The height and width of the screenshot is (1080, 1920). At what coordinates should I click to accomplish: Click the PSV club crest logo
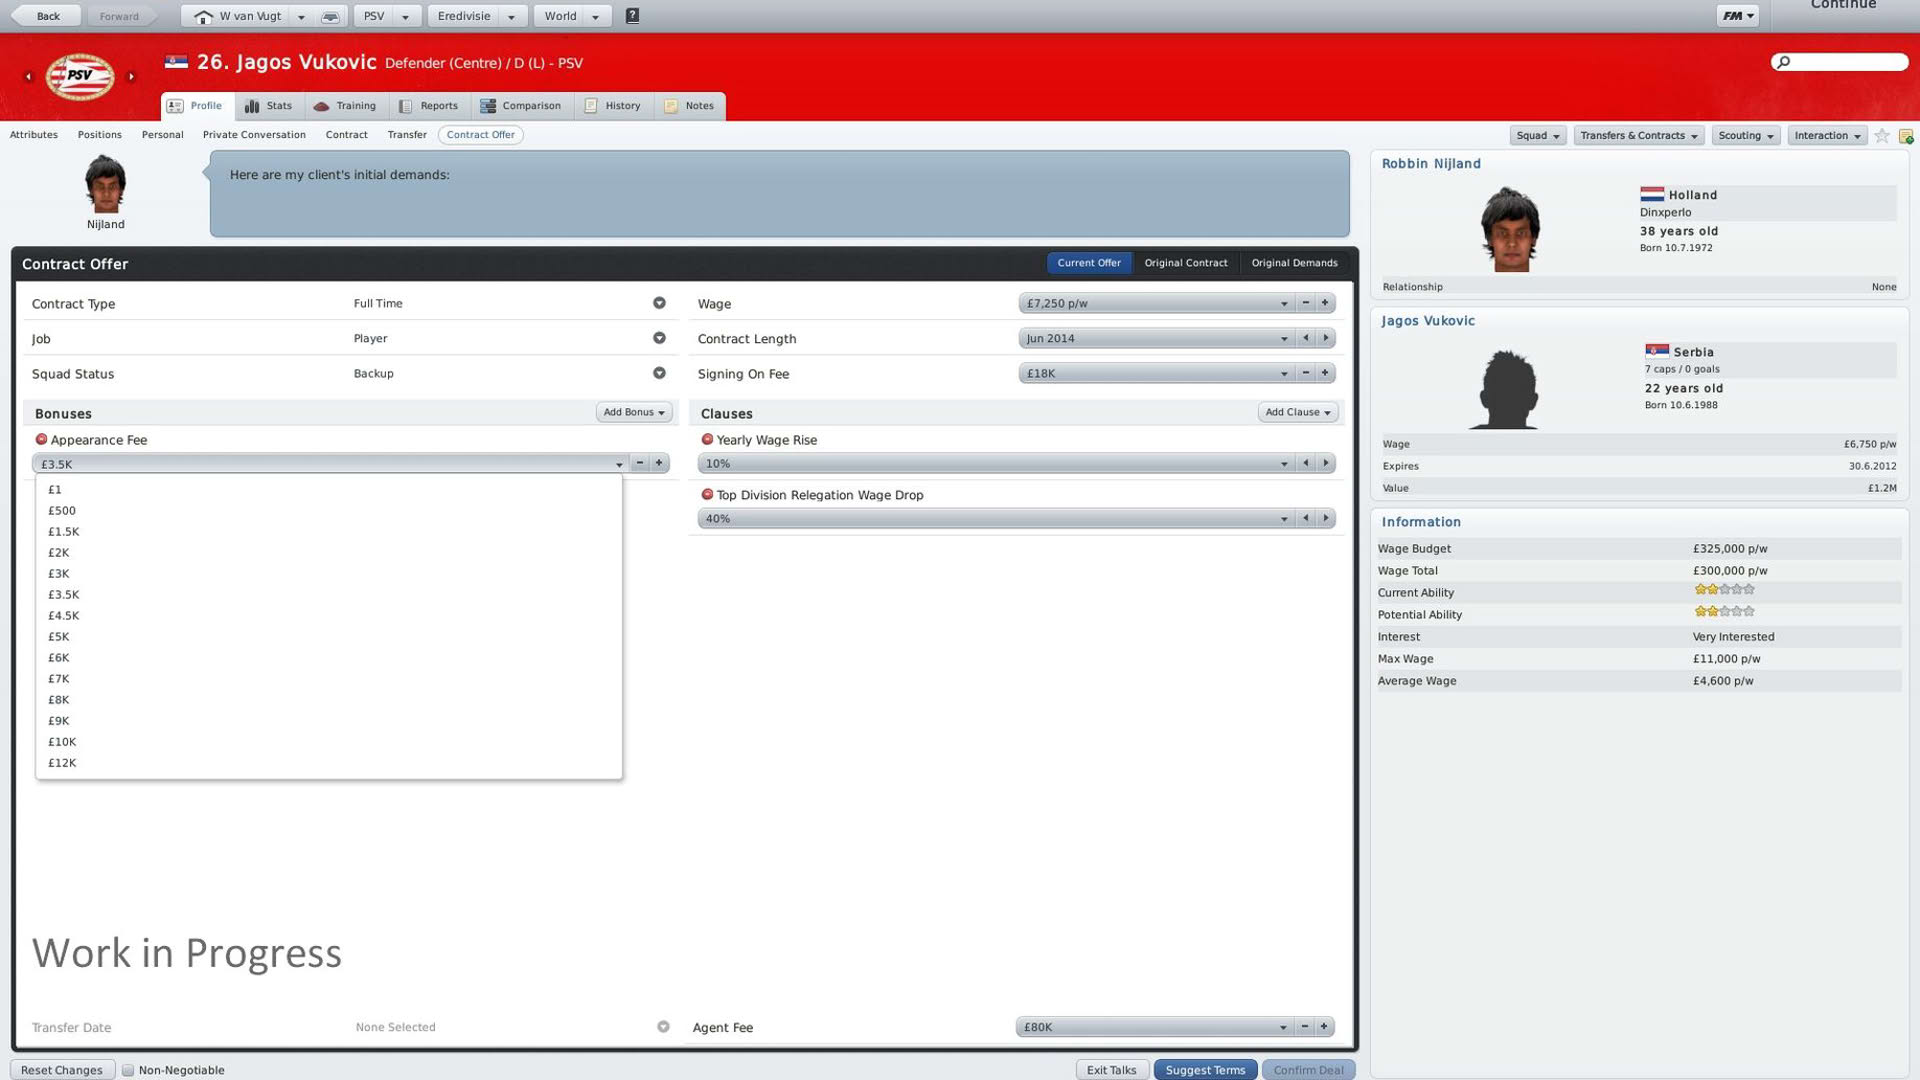(80, 76)
